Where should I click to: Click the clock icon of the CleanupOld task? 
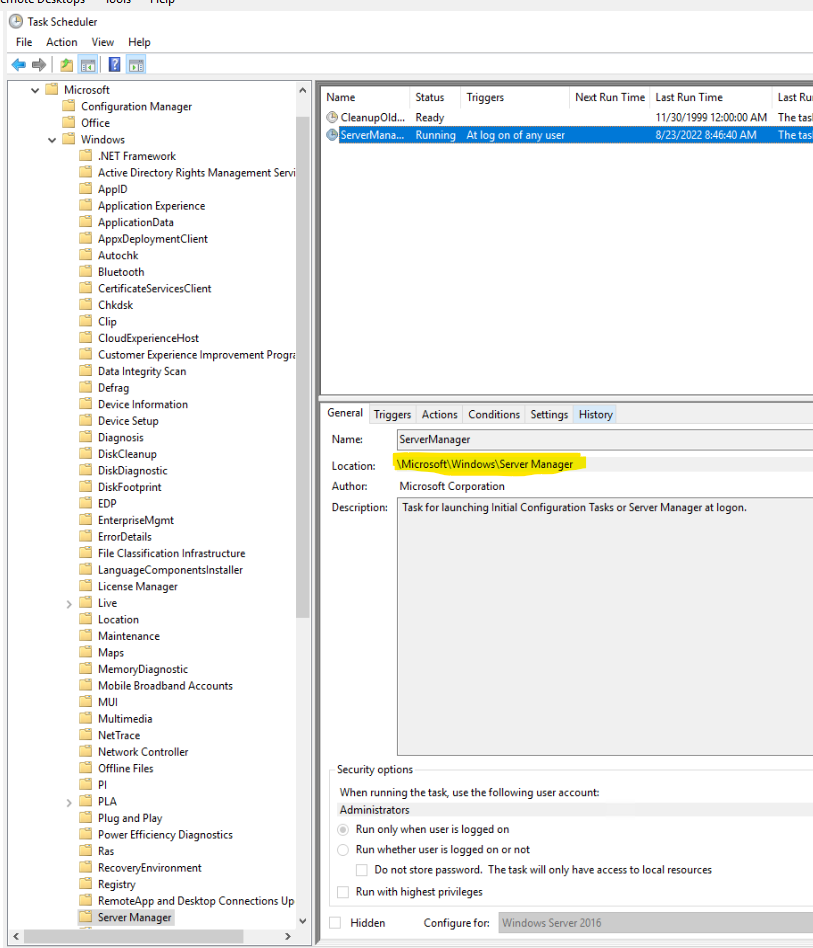pyautogui.click(x=332, y=117)
